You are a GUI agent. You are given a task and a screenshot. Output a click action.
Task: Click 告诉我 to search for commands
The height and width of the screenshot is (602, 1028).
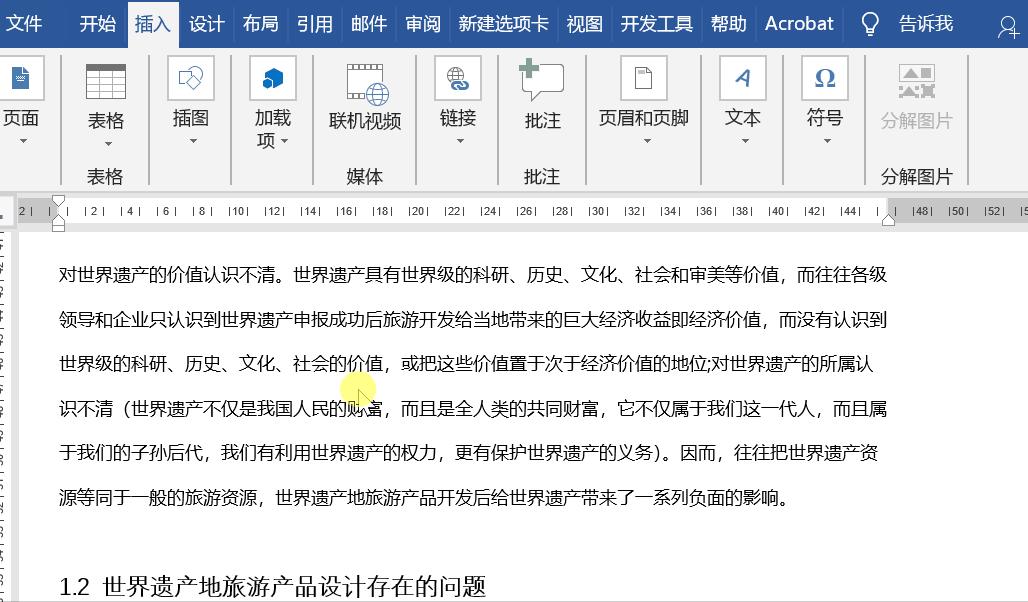point(924,23)
